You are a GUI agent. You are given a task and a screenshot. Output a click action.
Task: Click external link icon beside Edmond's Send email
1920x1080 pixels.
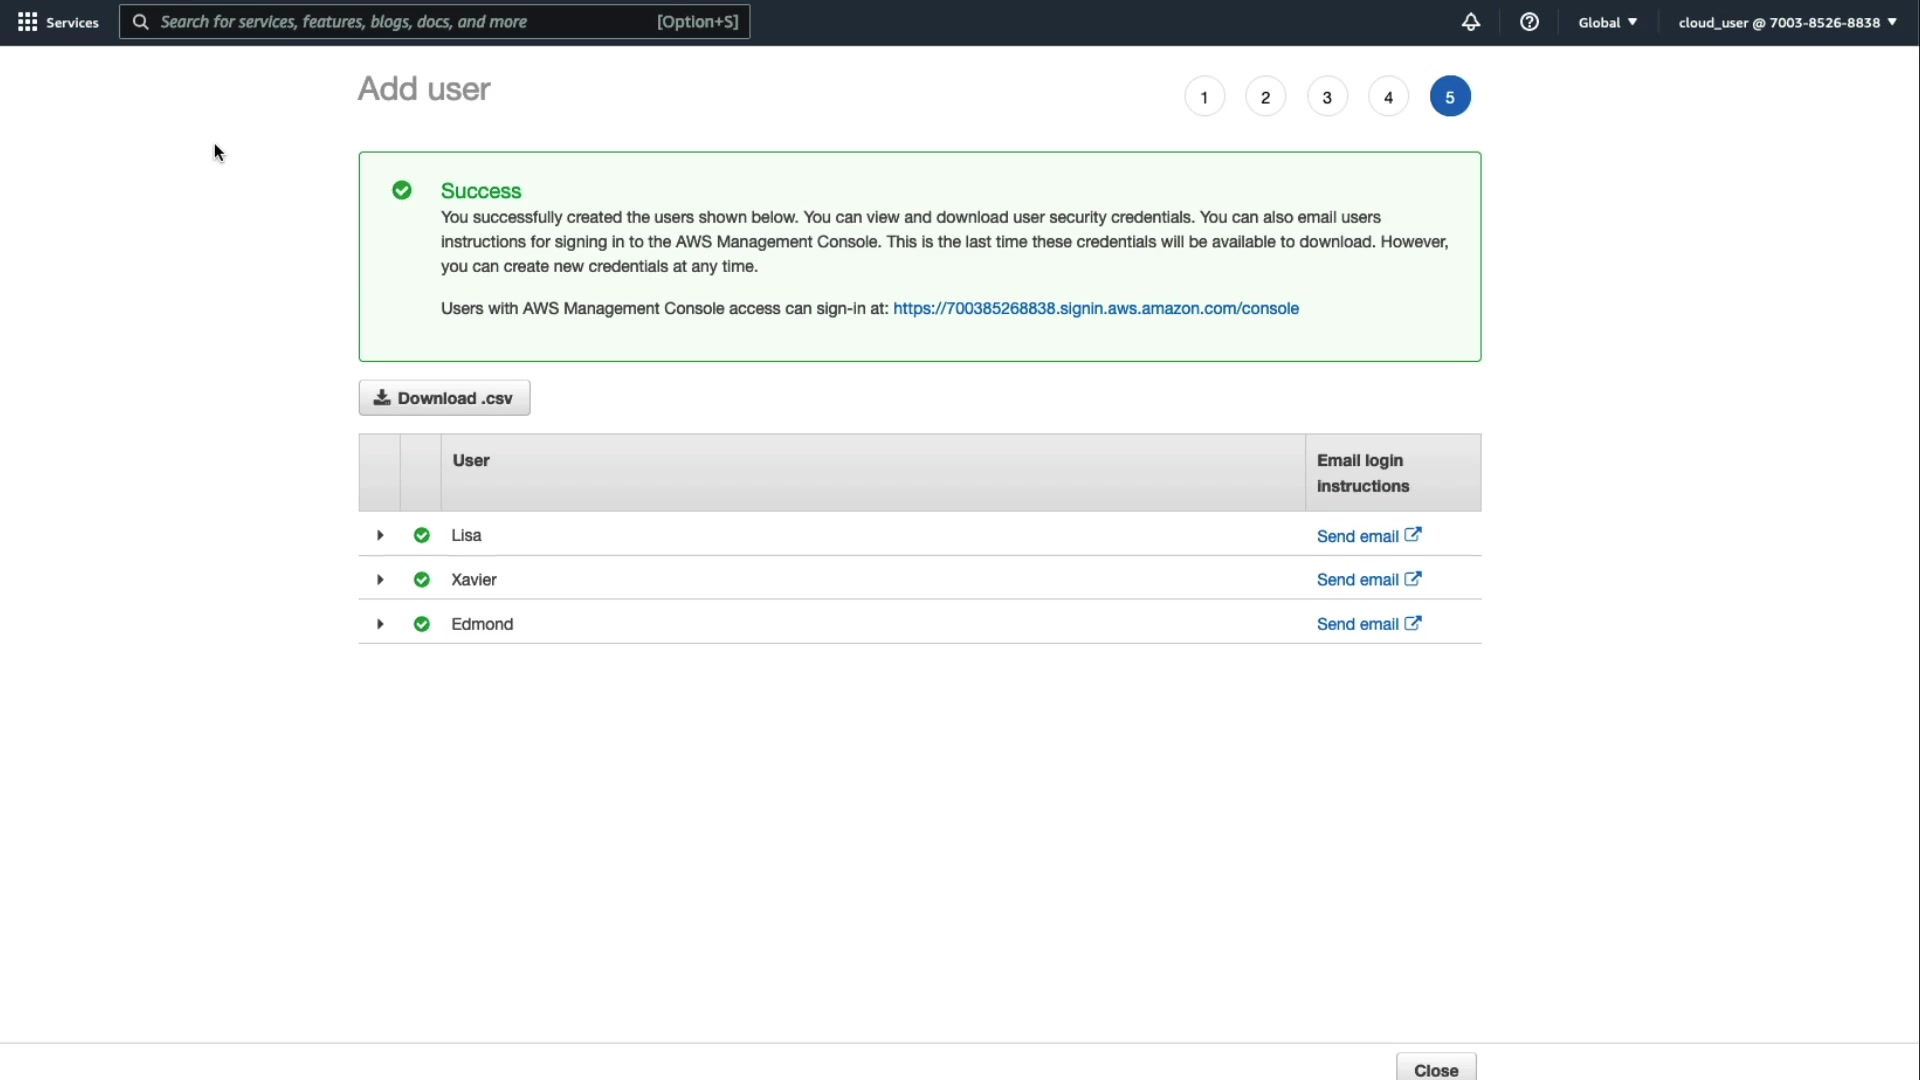pyautogui.click(x=1413, y=623)
